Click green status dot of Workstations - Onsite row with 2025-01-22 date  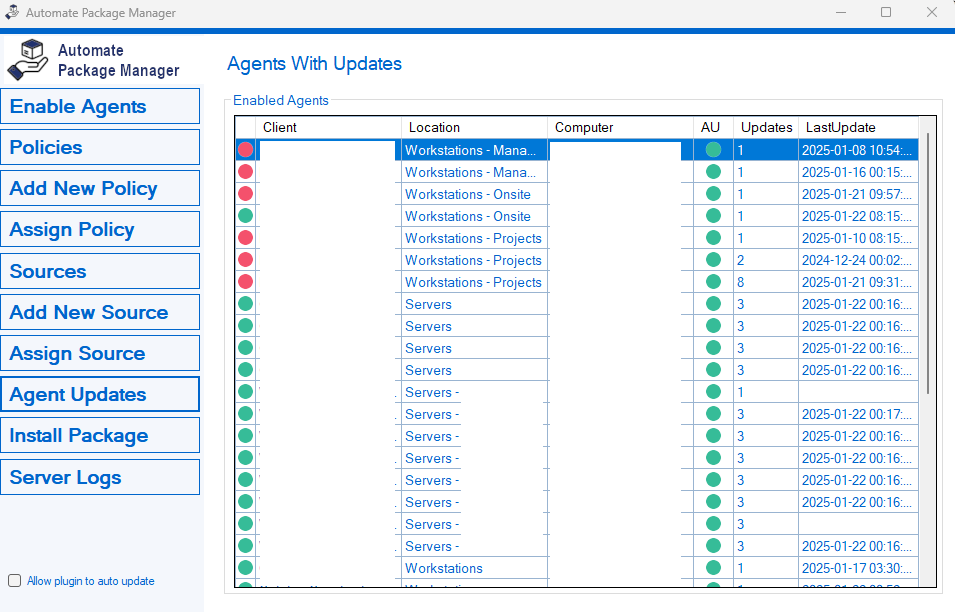(x=245, y=216)
